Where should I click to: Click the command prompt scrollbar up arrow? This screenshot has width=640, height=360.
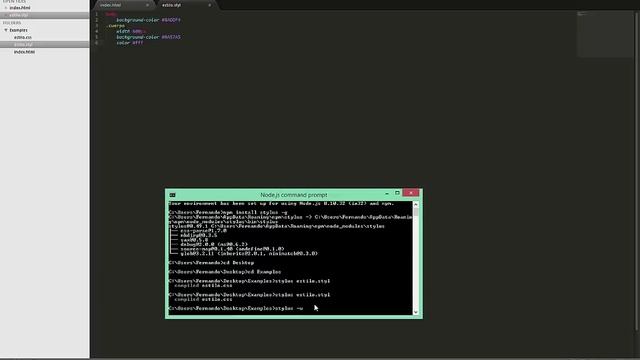click(416, 204)
